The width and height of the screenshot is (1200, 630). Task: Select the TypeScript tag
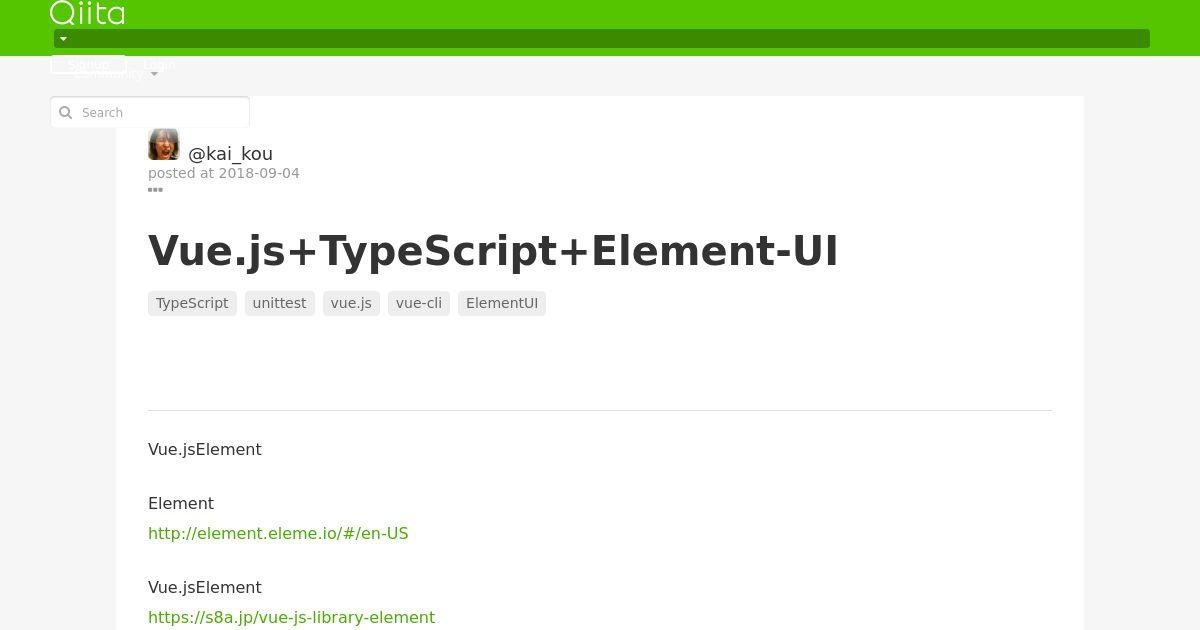[192, 303]
